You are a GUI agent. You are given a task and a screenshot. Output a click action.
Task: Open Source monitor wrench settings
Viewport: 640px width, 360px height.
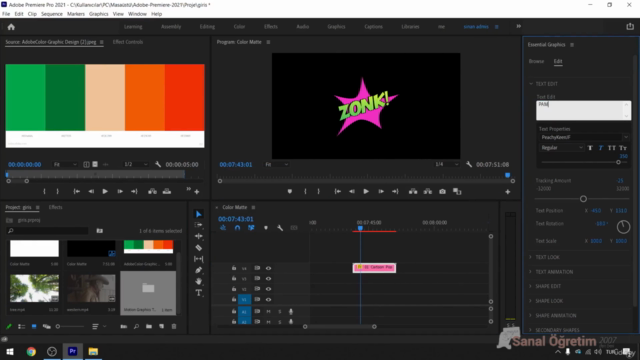(x=158, y=164)
